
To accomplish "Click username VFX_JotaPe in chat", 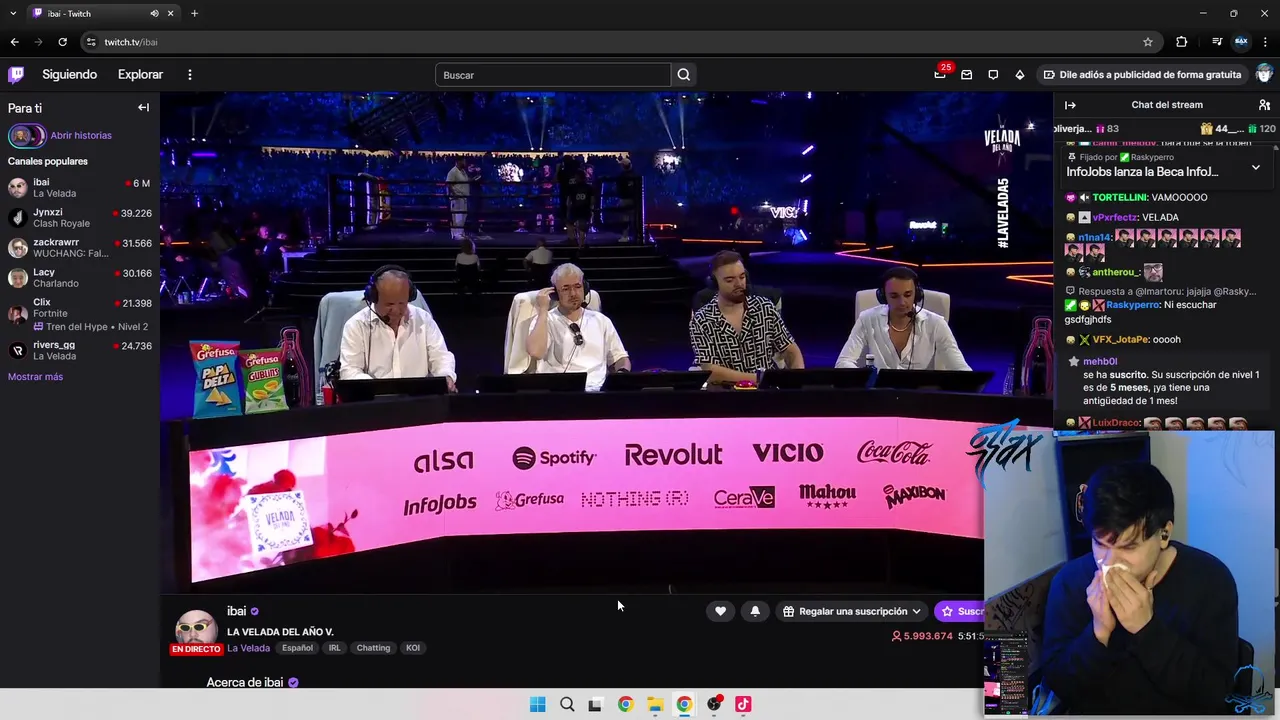I will (x=1119, y=340).
